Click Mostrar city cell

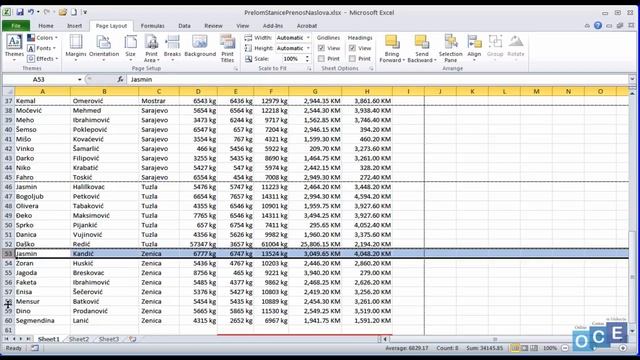159,101
